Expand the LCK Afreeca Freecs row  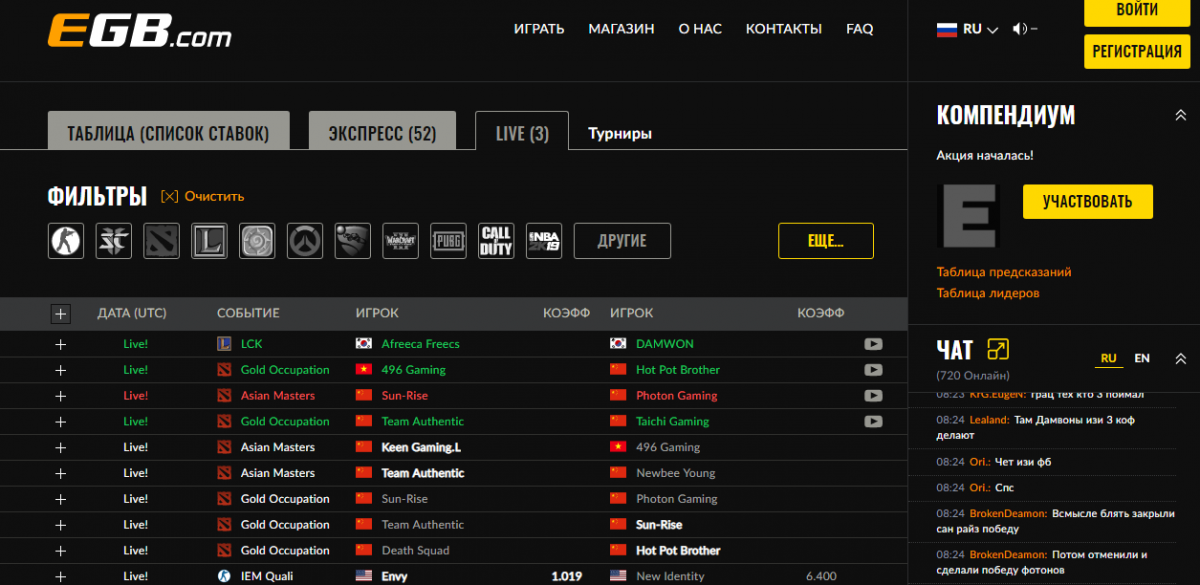pos(61,344)
